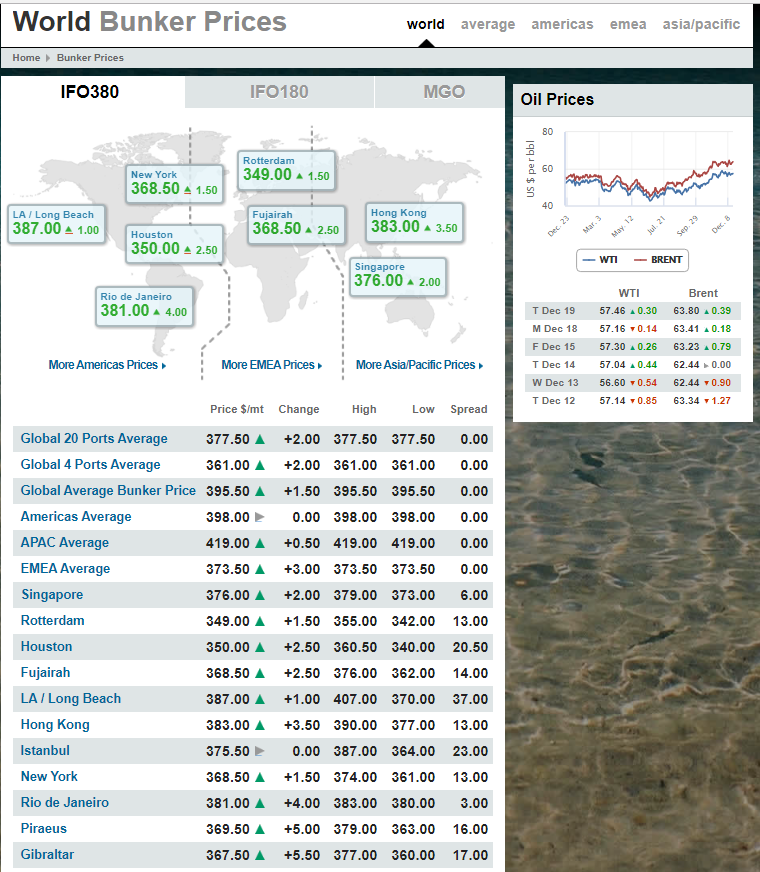The image size is (760, 872).
Task: Click the Change column header
Action: click(299, 409)
